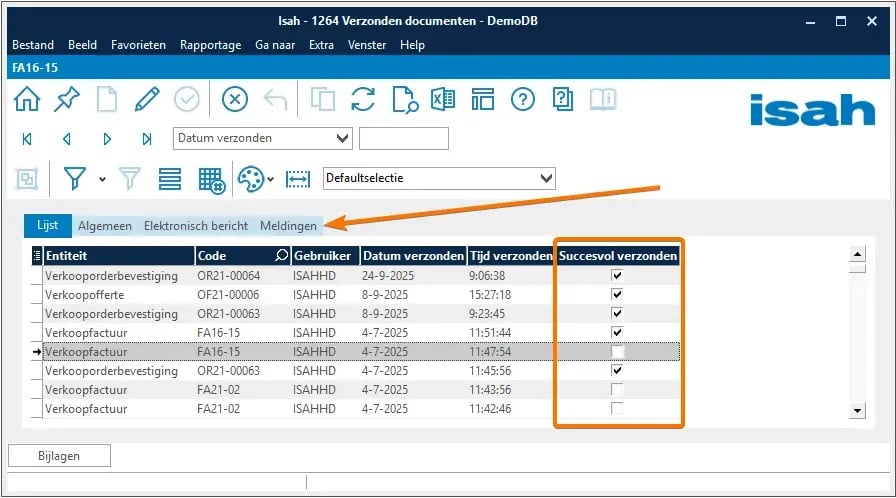Click the cancel X circle icon
The width and height of the screenshot is (896, 498).
pos(235,99)
